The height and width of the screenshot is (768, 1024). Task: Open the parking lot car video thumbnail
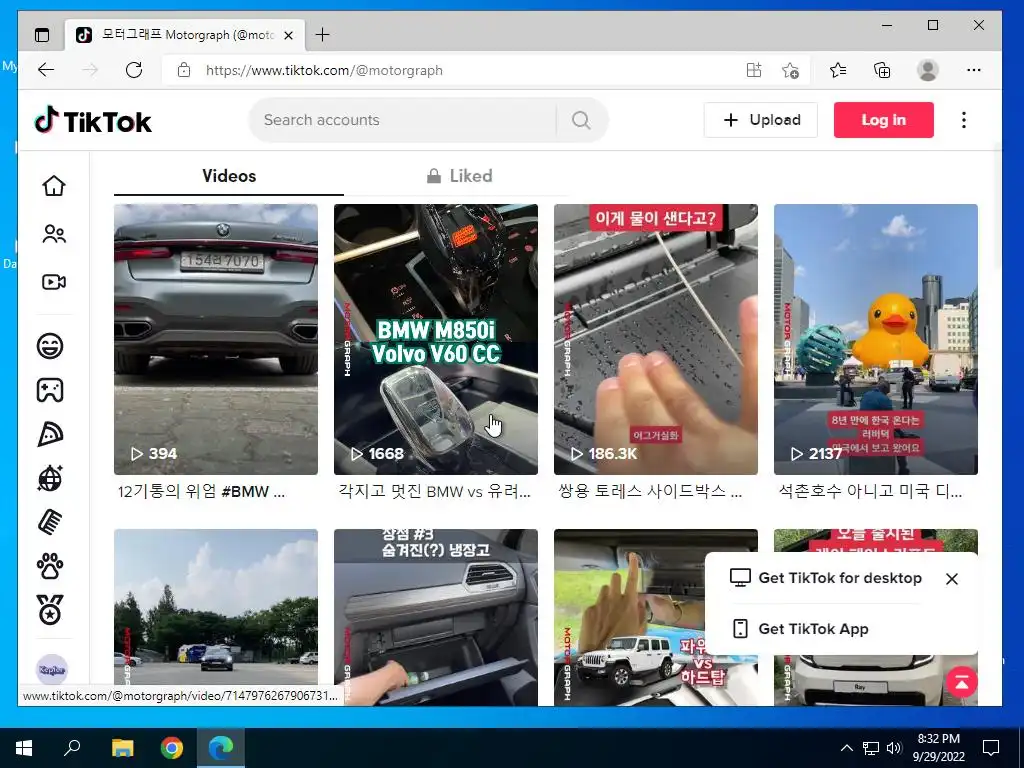tap(216, 607)
